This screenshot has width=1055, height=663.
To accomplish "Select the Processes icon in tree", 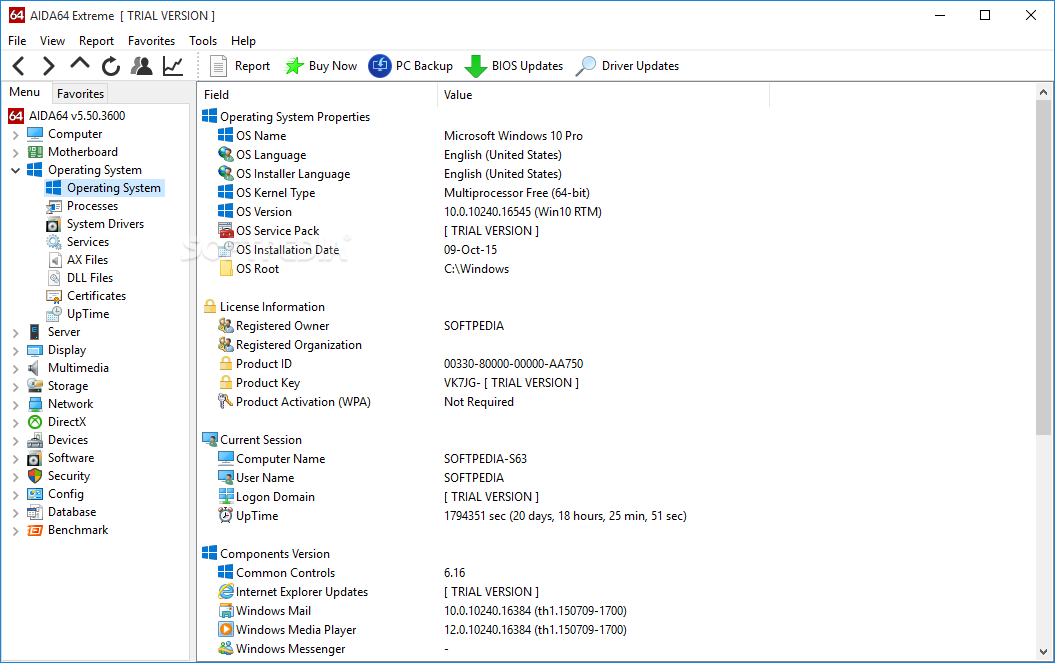I will pos(54,206).
